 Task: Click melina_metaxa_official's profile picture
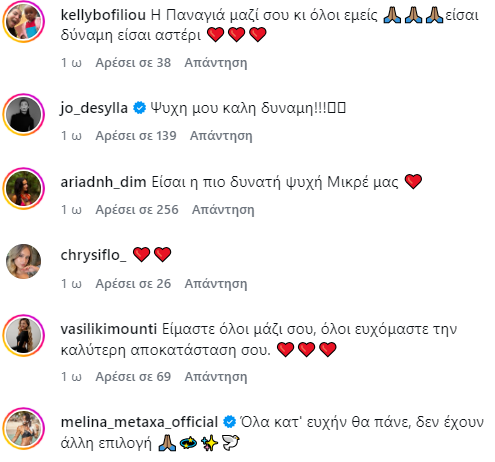click(23, 428)
